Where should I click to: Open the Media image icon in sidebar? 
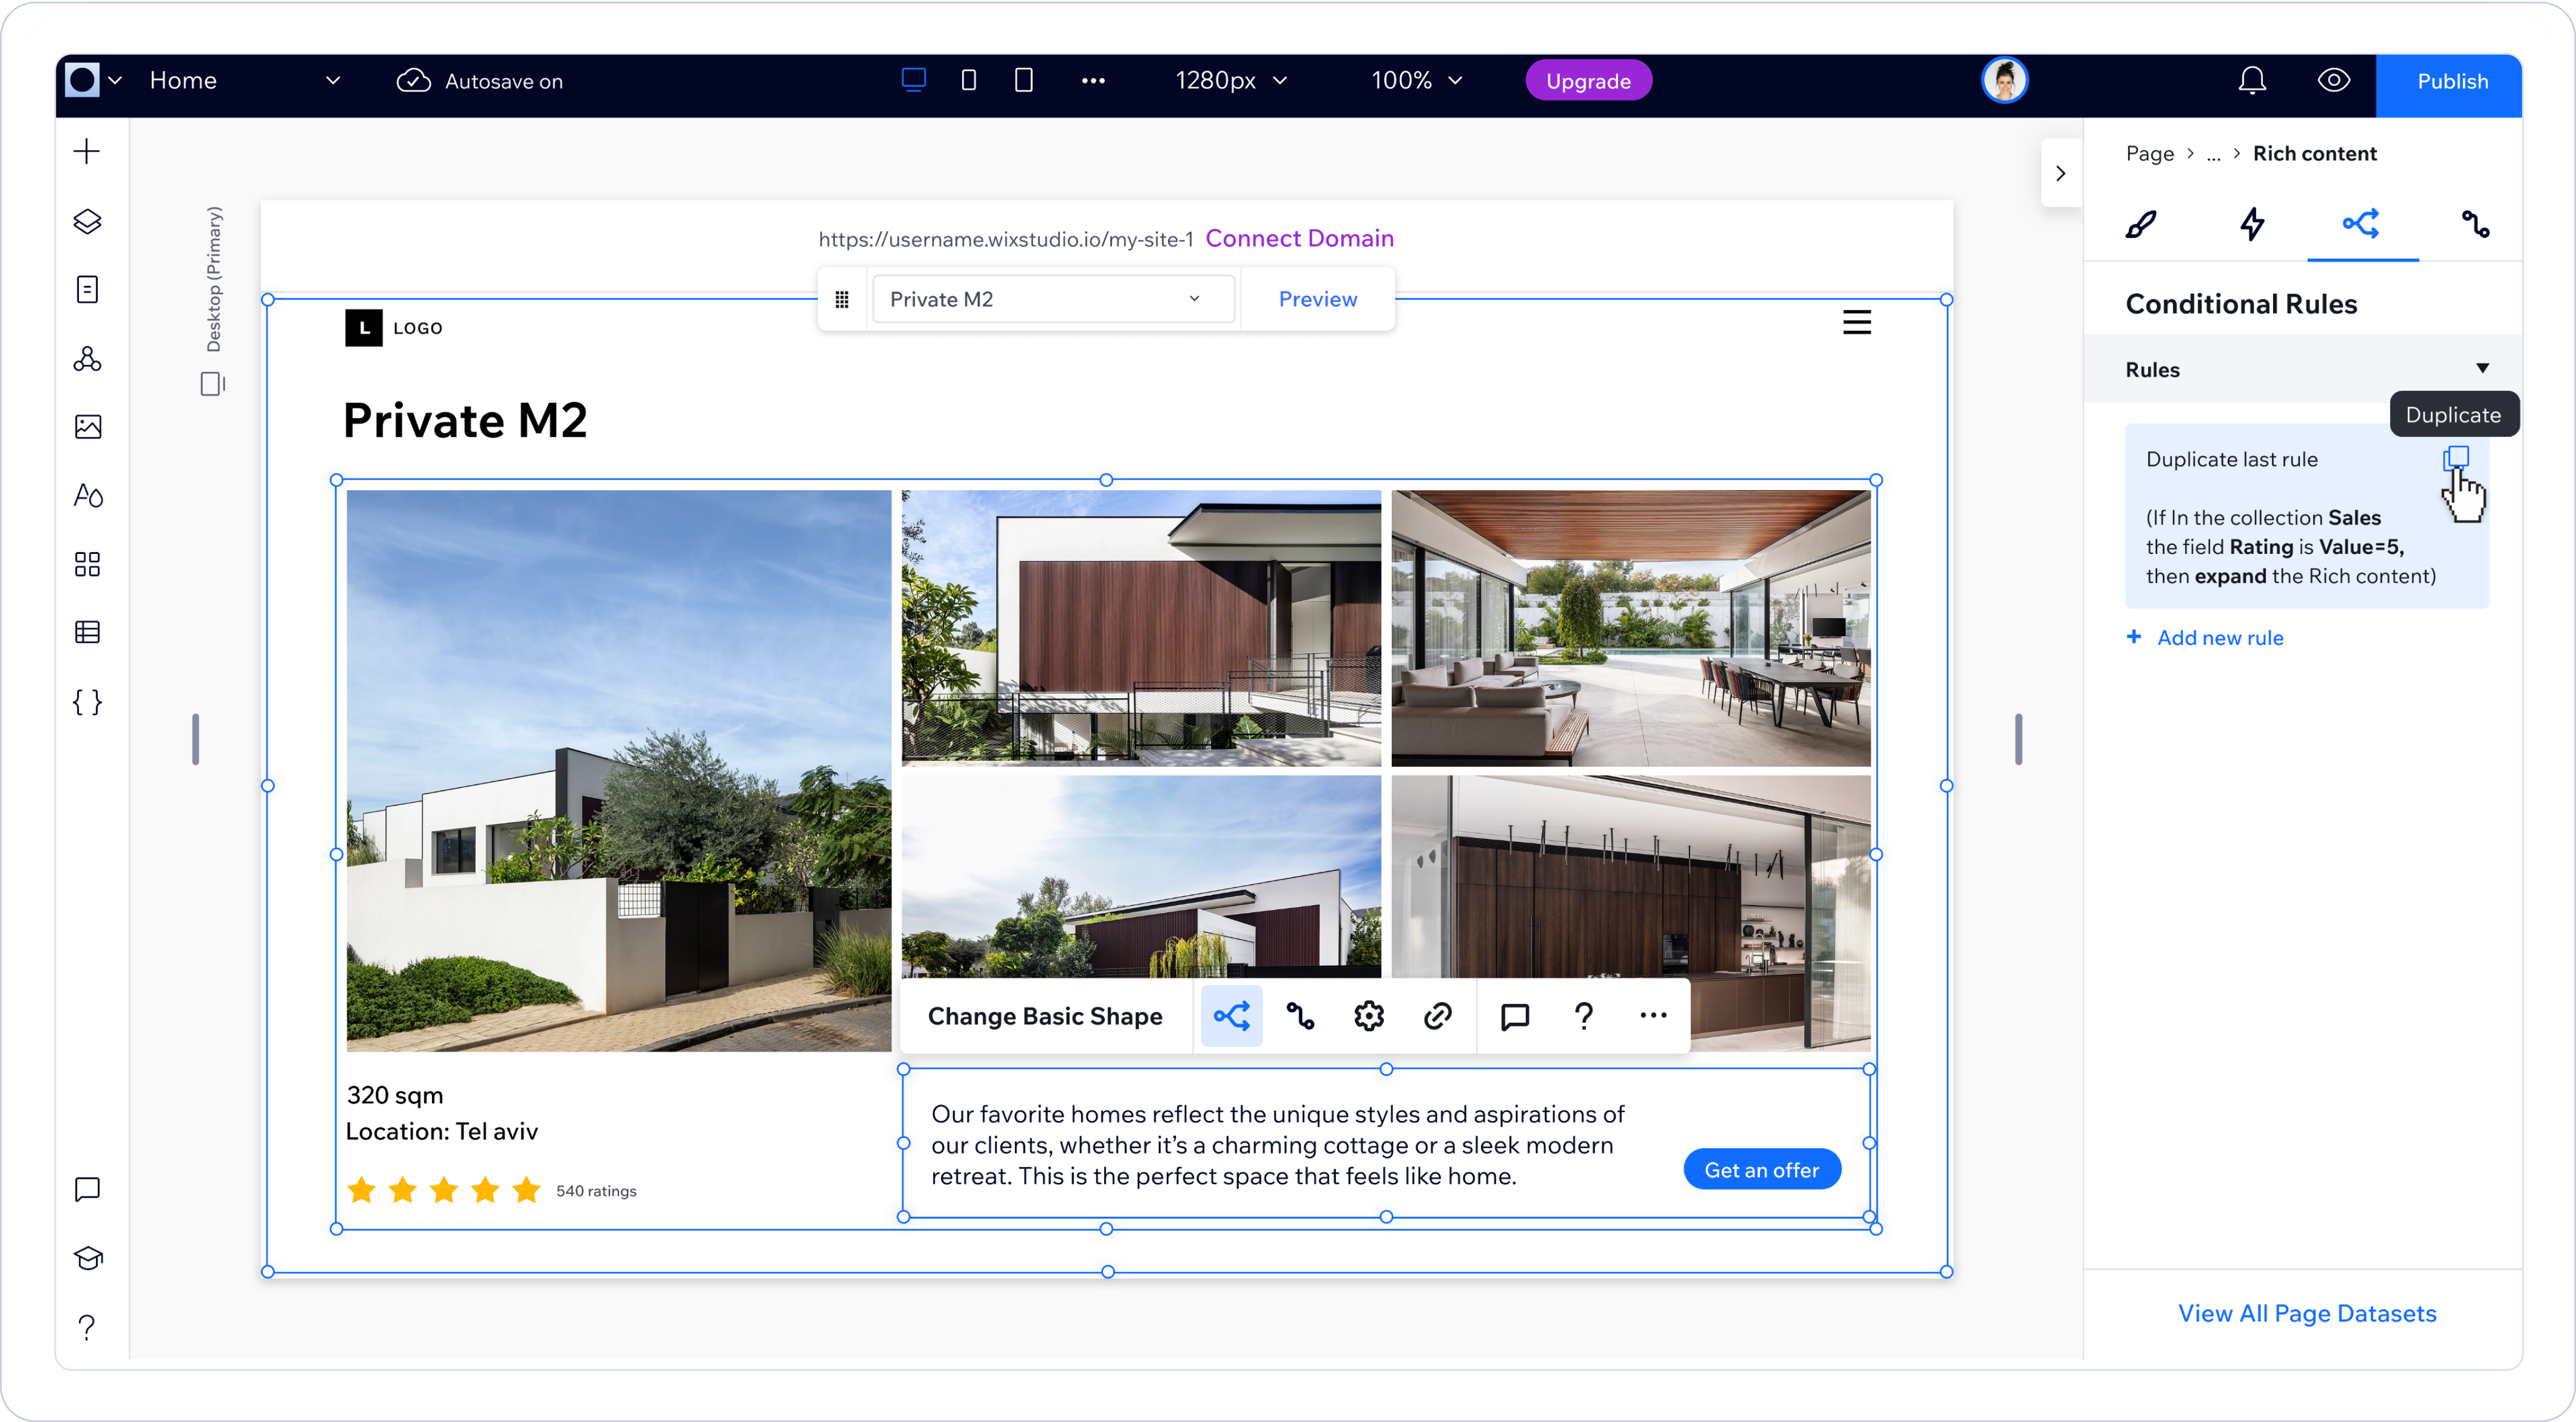(87, 427)
